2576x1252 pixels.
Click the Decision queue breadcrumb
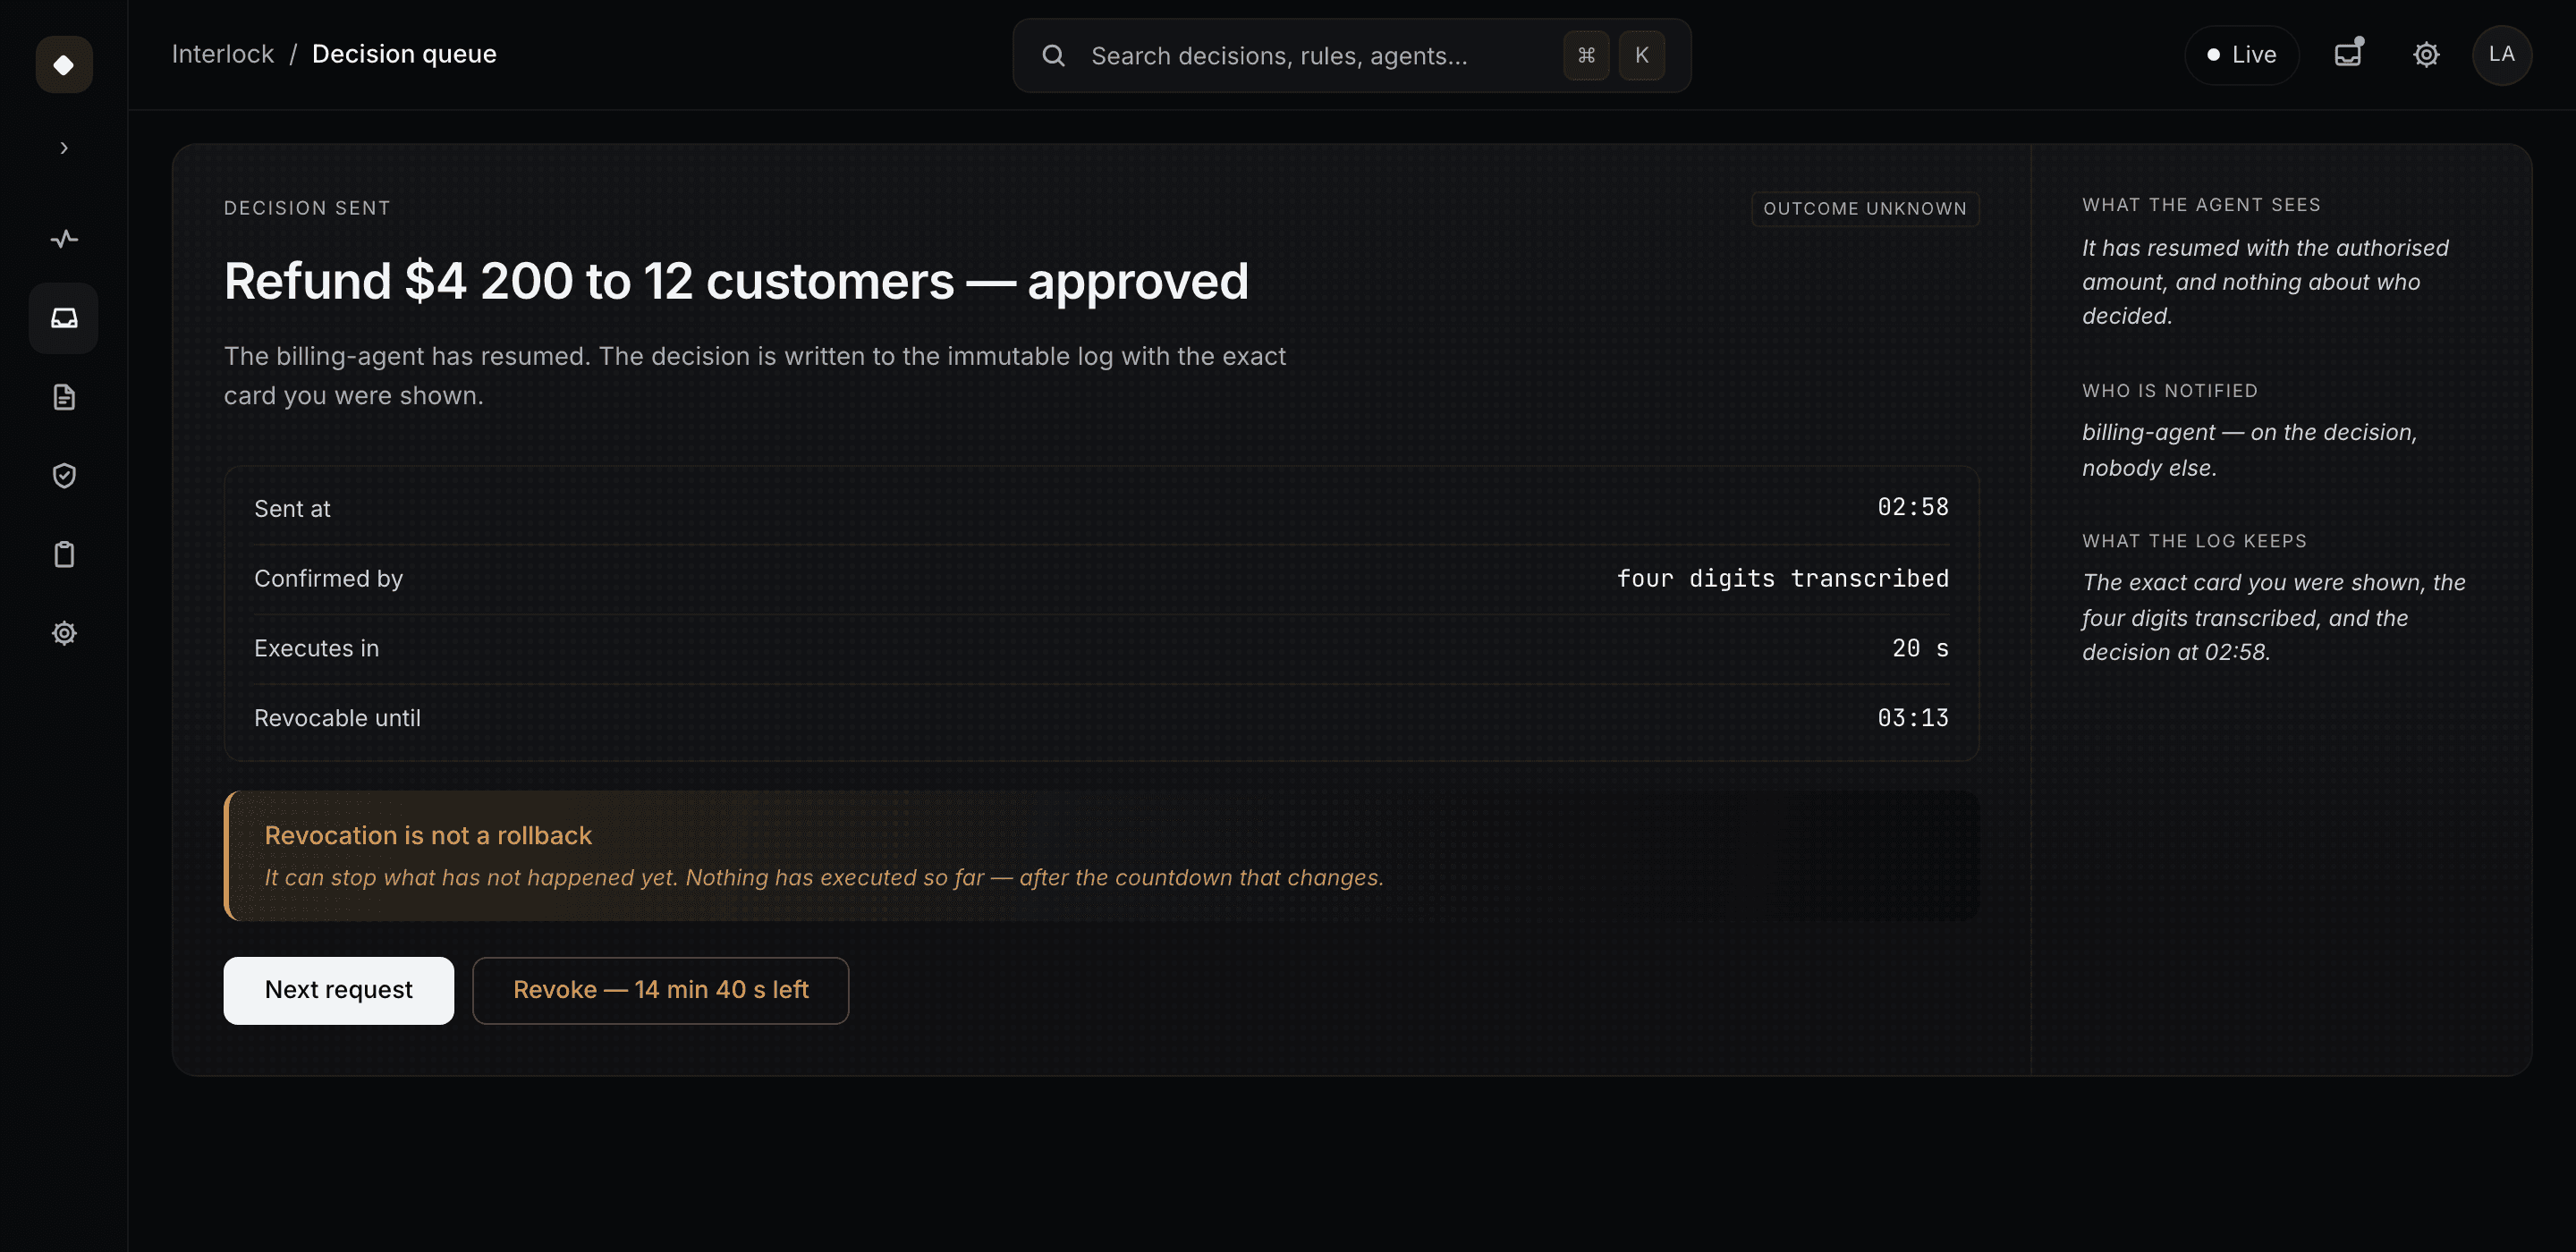(404, 54)
